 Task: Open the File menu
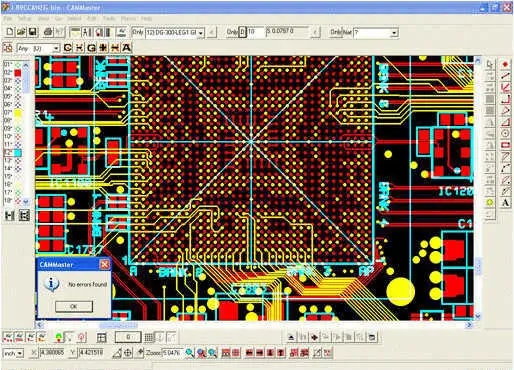7,19
